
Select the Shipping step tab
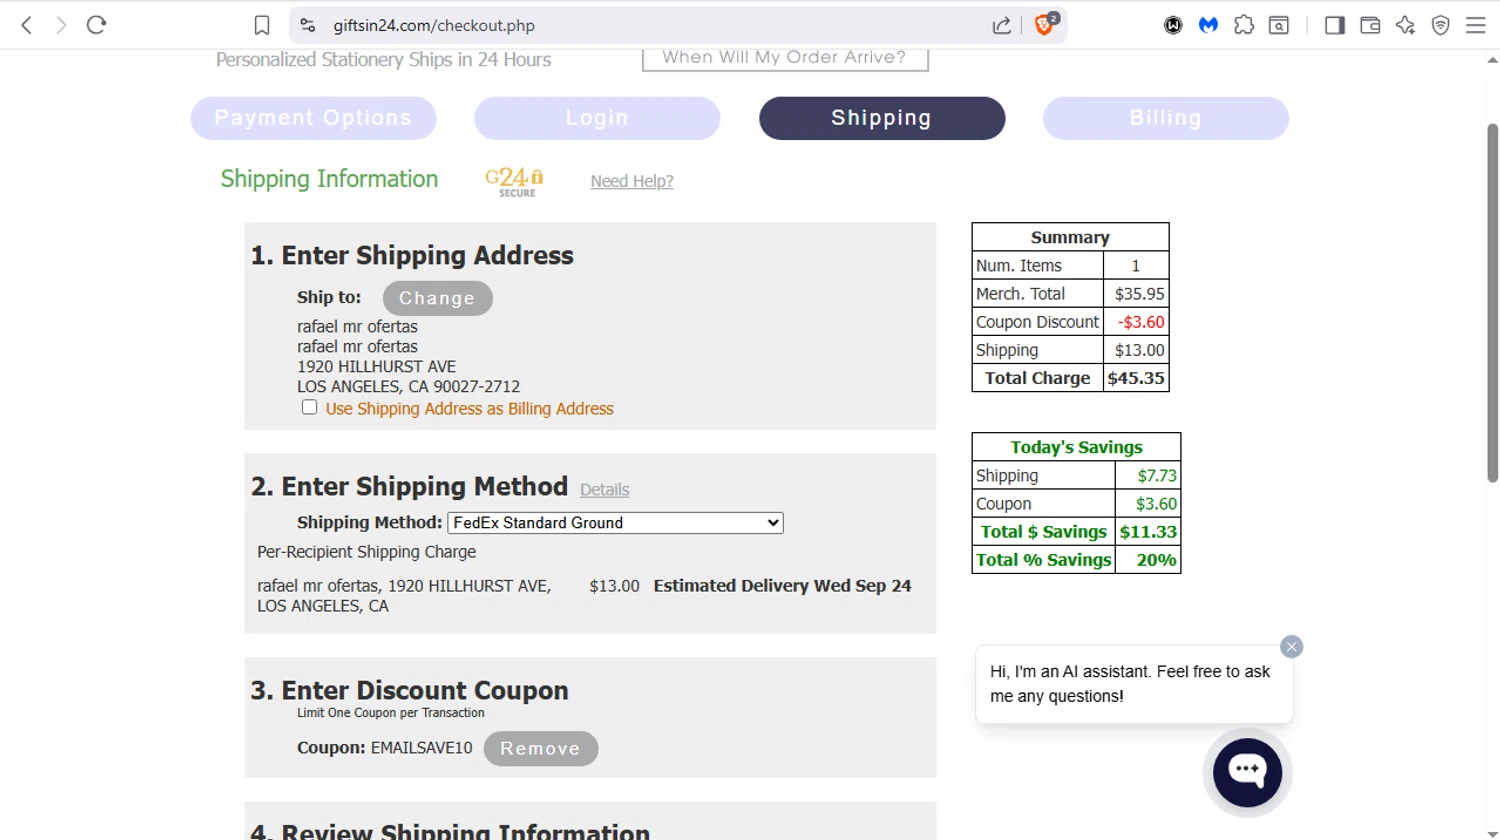click(882, 118)
